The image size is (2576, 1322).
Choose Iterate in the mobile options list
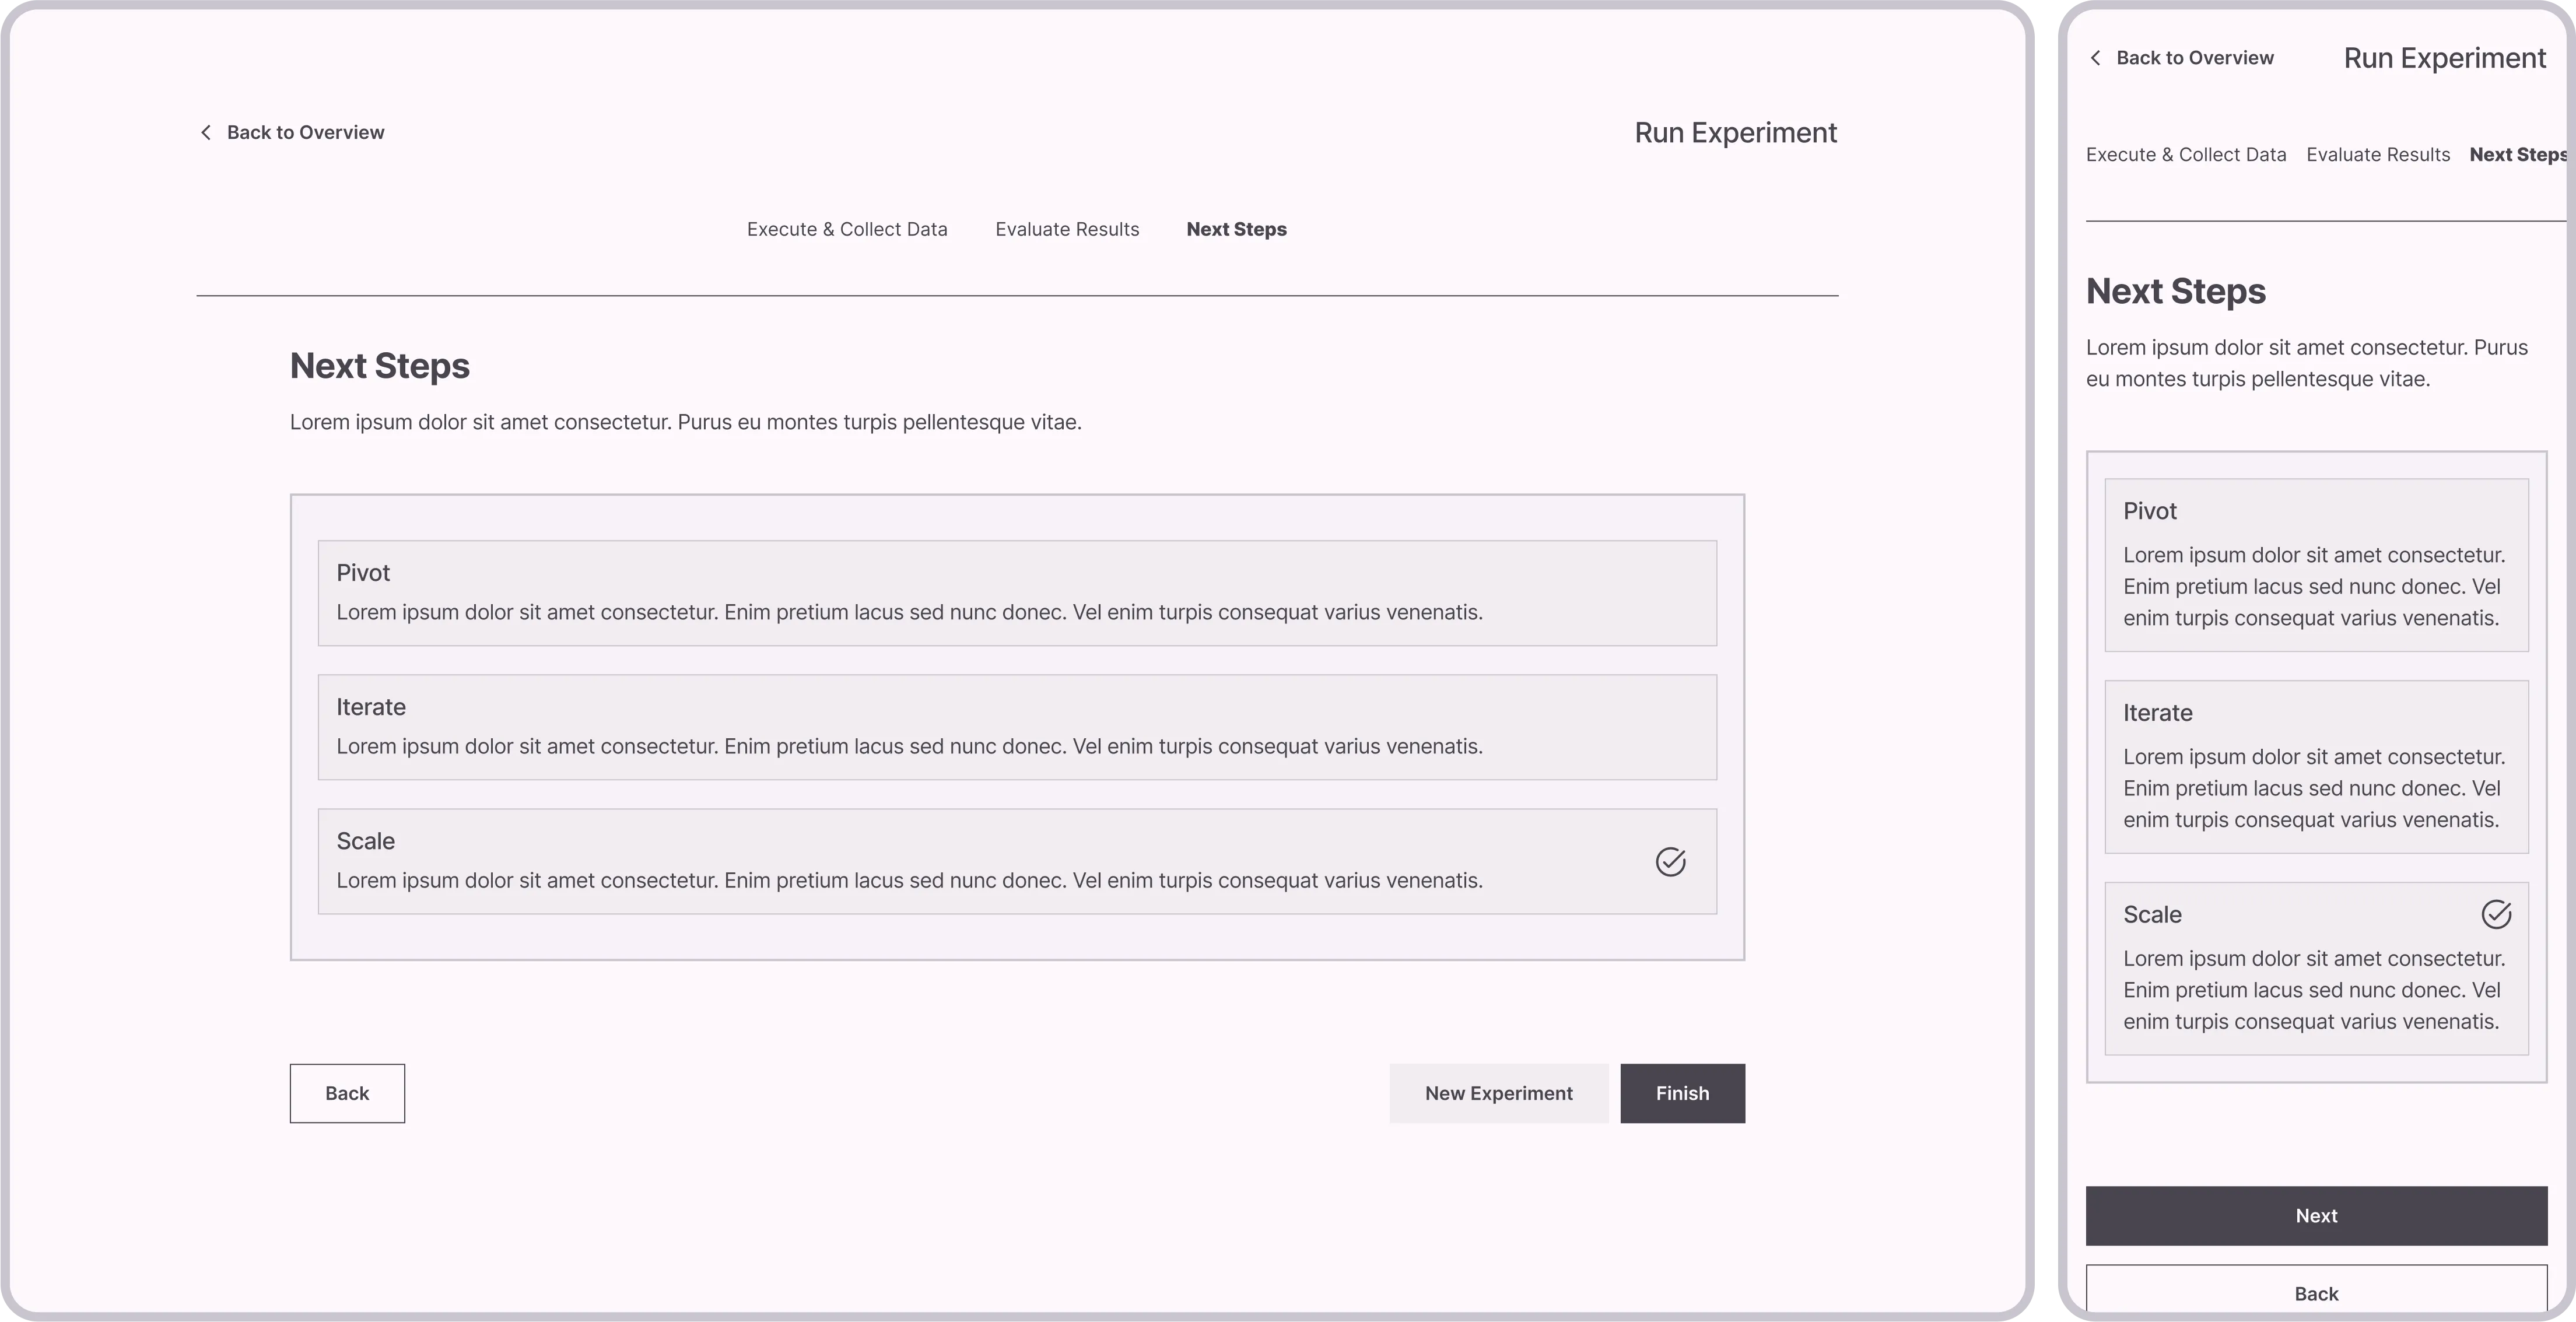2316,766
